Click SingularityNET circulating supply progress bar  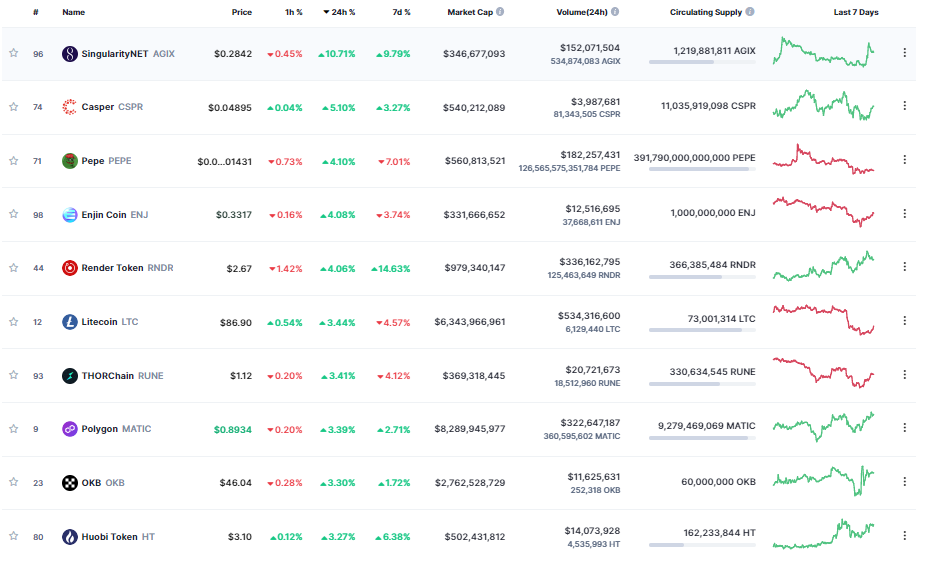tap(702, 62)
